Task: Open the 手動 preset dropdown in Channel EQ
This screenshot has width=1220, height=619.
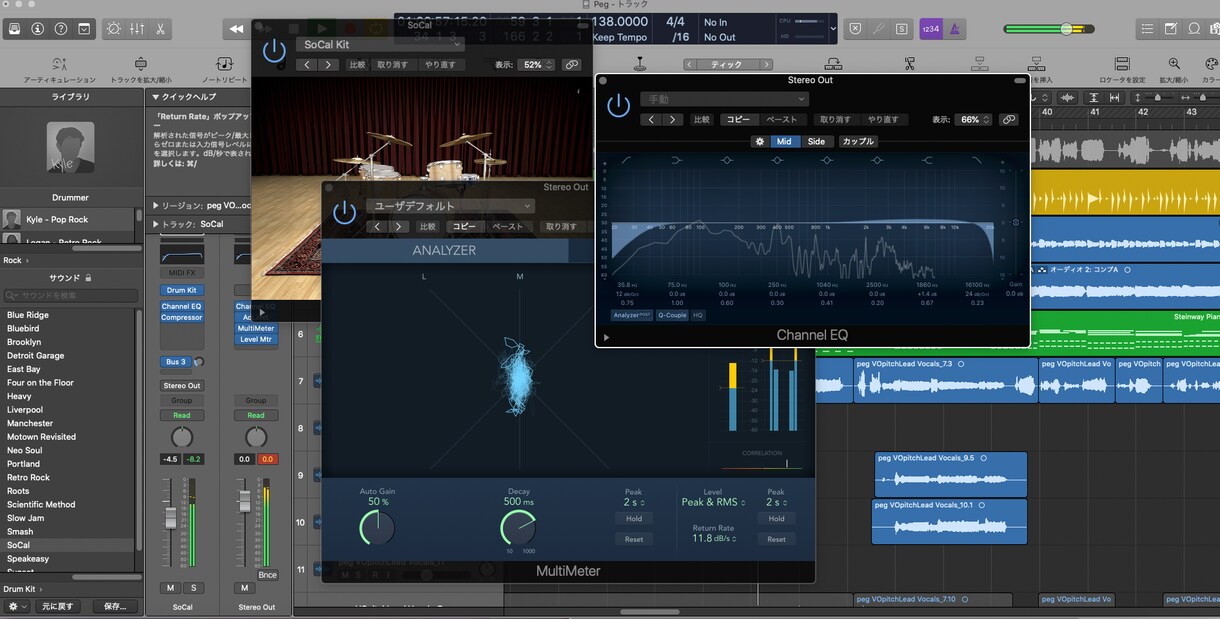Action: 724,99
